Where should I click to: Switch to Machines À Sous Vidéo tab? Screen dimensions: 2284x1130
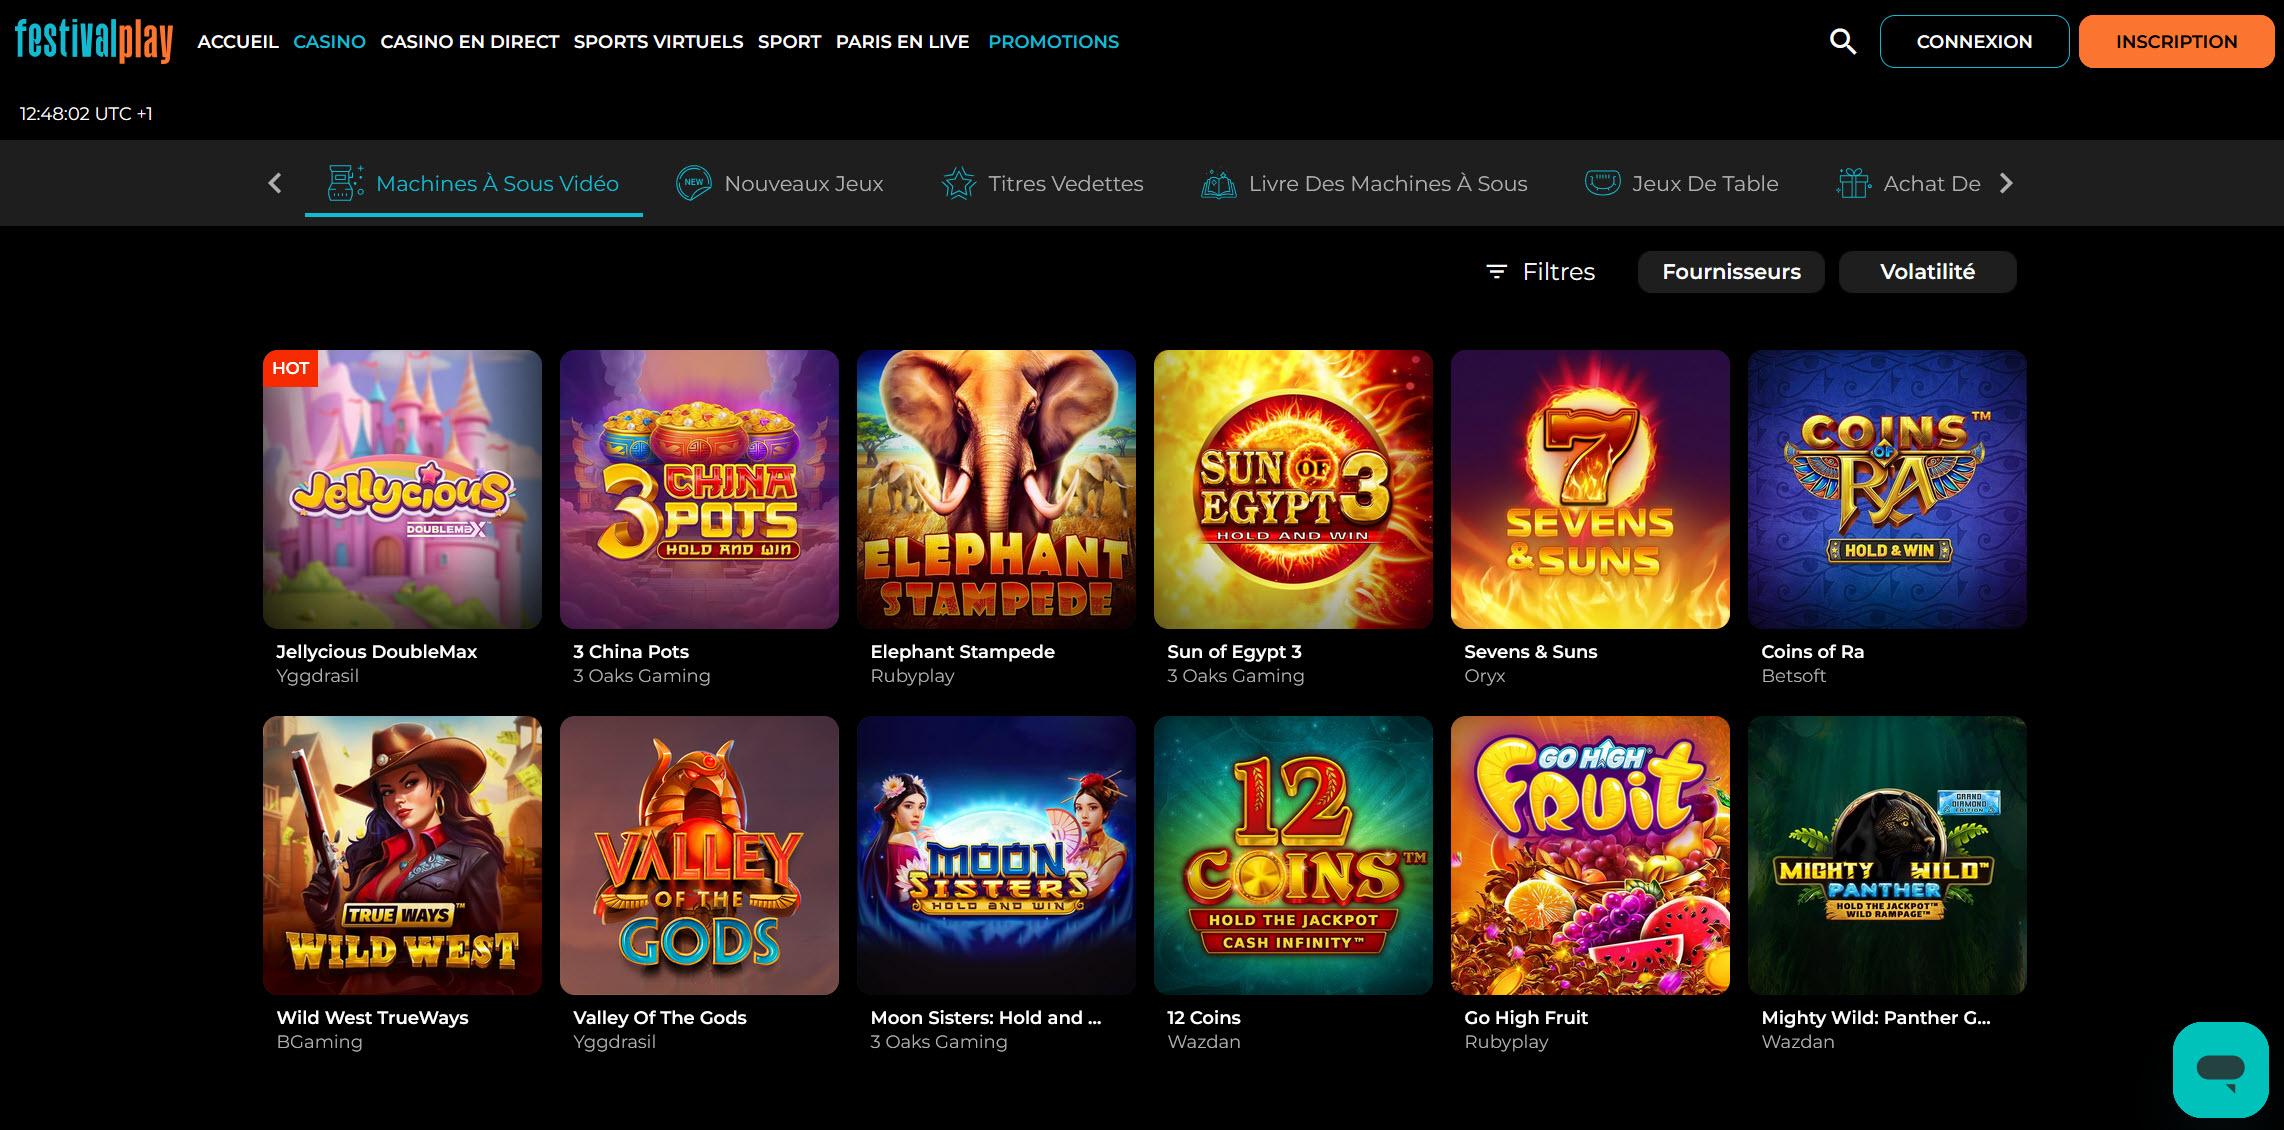[474, 183]
